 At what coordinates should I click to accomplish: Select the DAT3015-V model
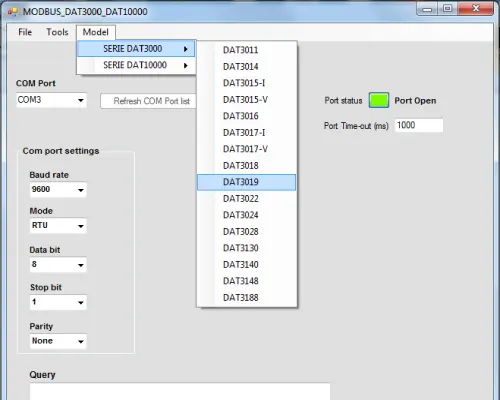pyautogui.click(x=246, y=100)
